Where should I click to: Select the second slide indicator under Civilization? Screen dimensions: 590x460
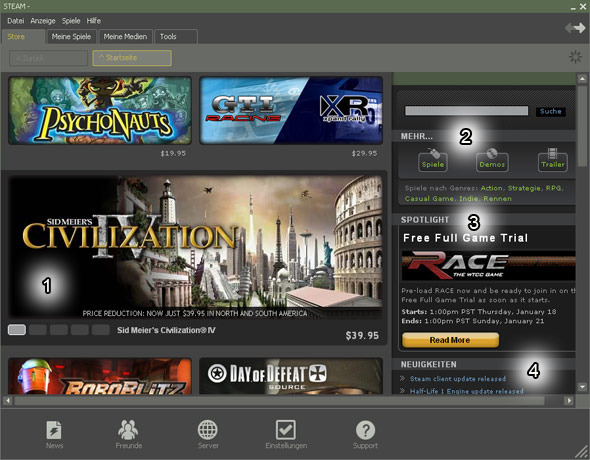(x=38, y=330)
